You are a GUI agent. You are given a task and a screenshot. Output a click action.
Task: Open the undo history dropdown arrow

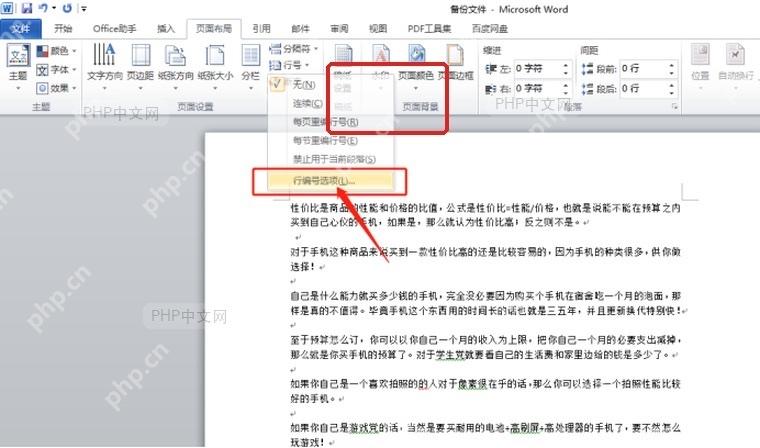coord(53,8)
